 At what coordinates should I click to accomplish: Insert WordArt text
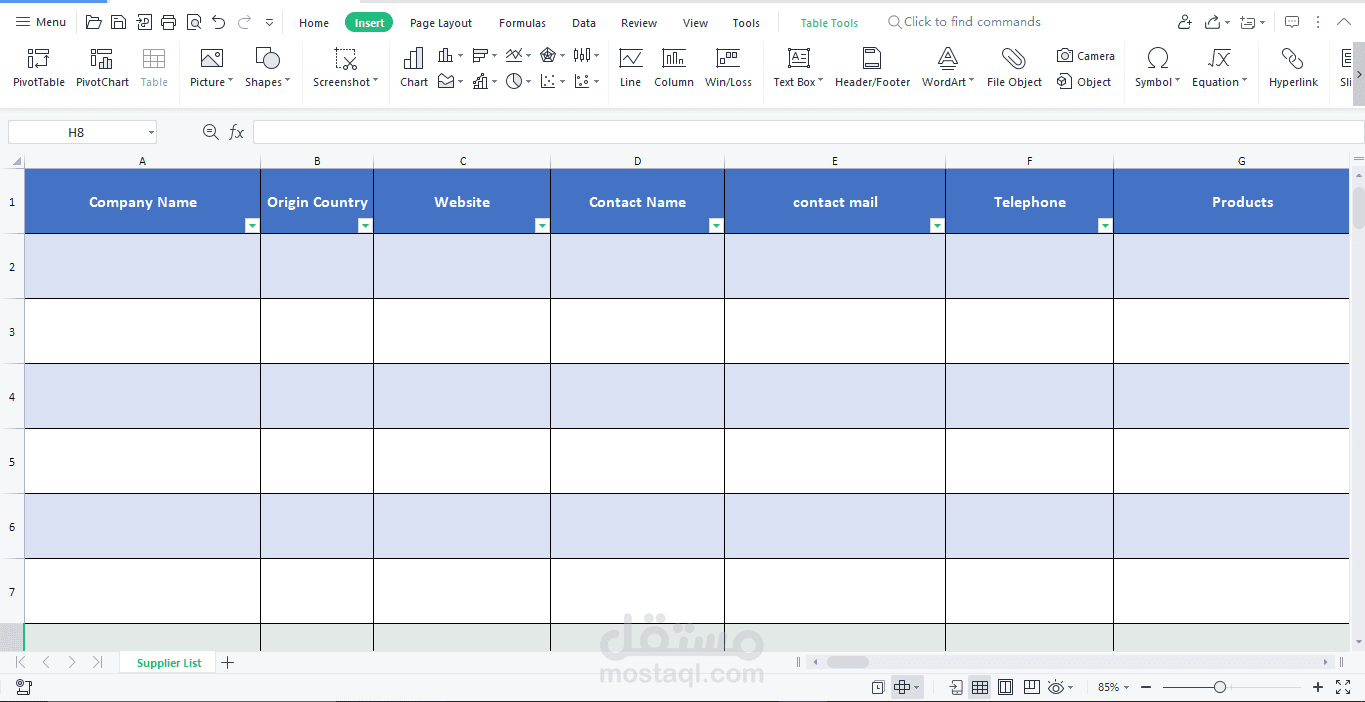tap(947, 68)
